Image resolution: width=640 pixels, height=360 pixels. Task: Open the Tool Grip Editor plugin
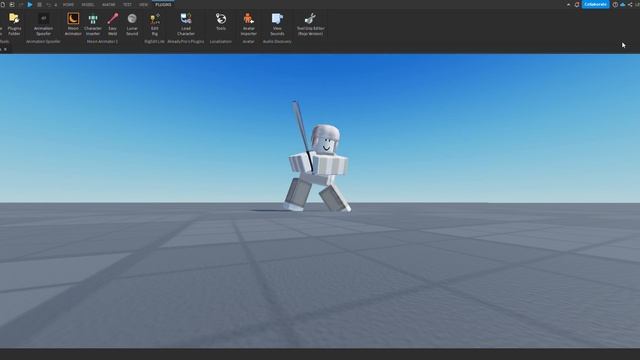310,24
